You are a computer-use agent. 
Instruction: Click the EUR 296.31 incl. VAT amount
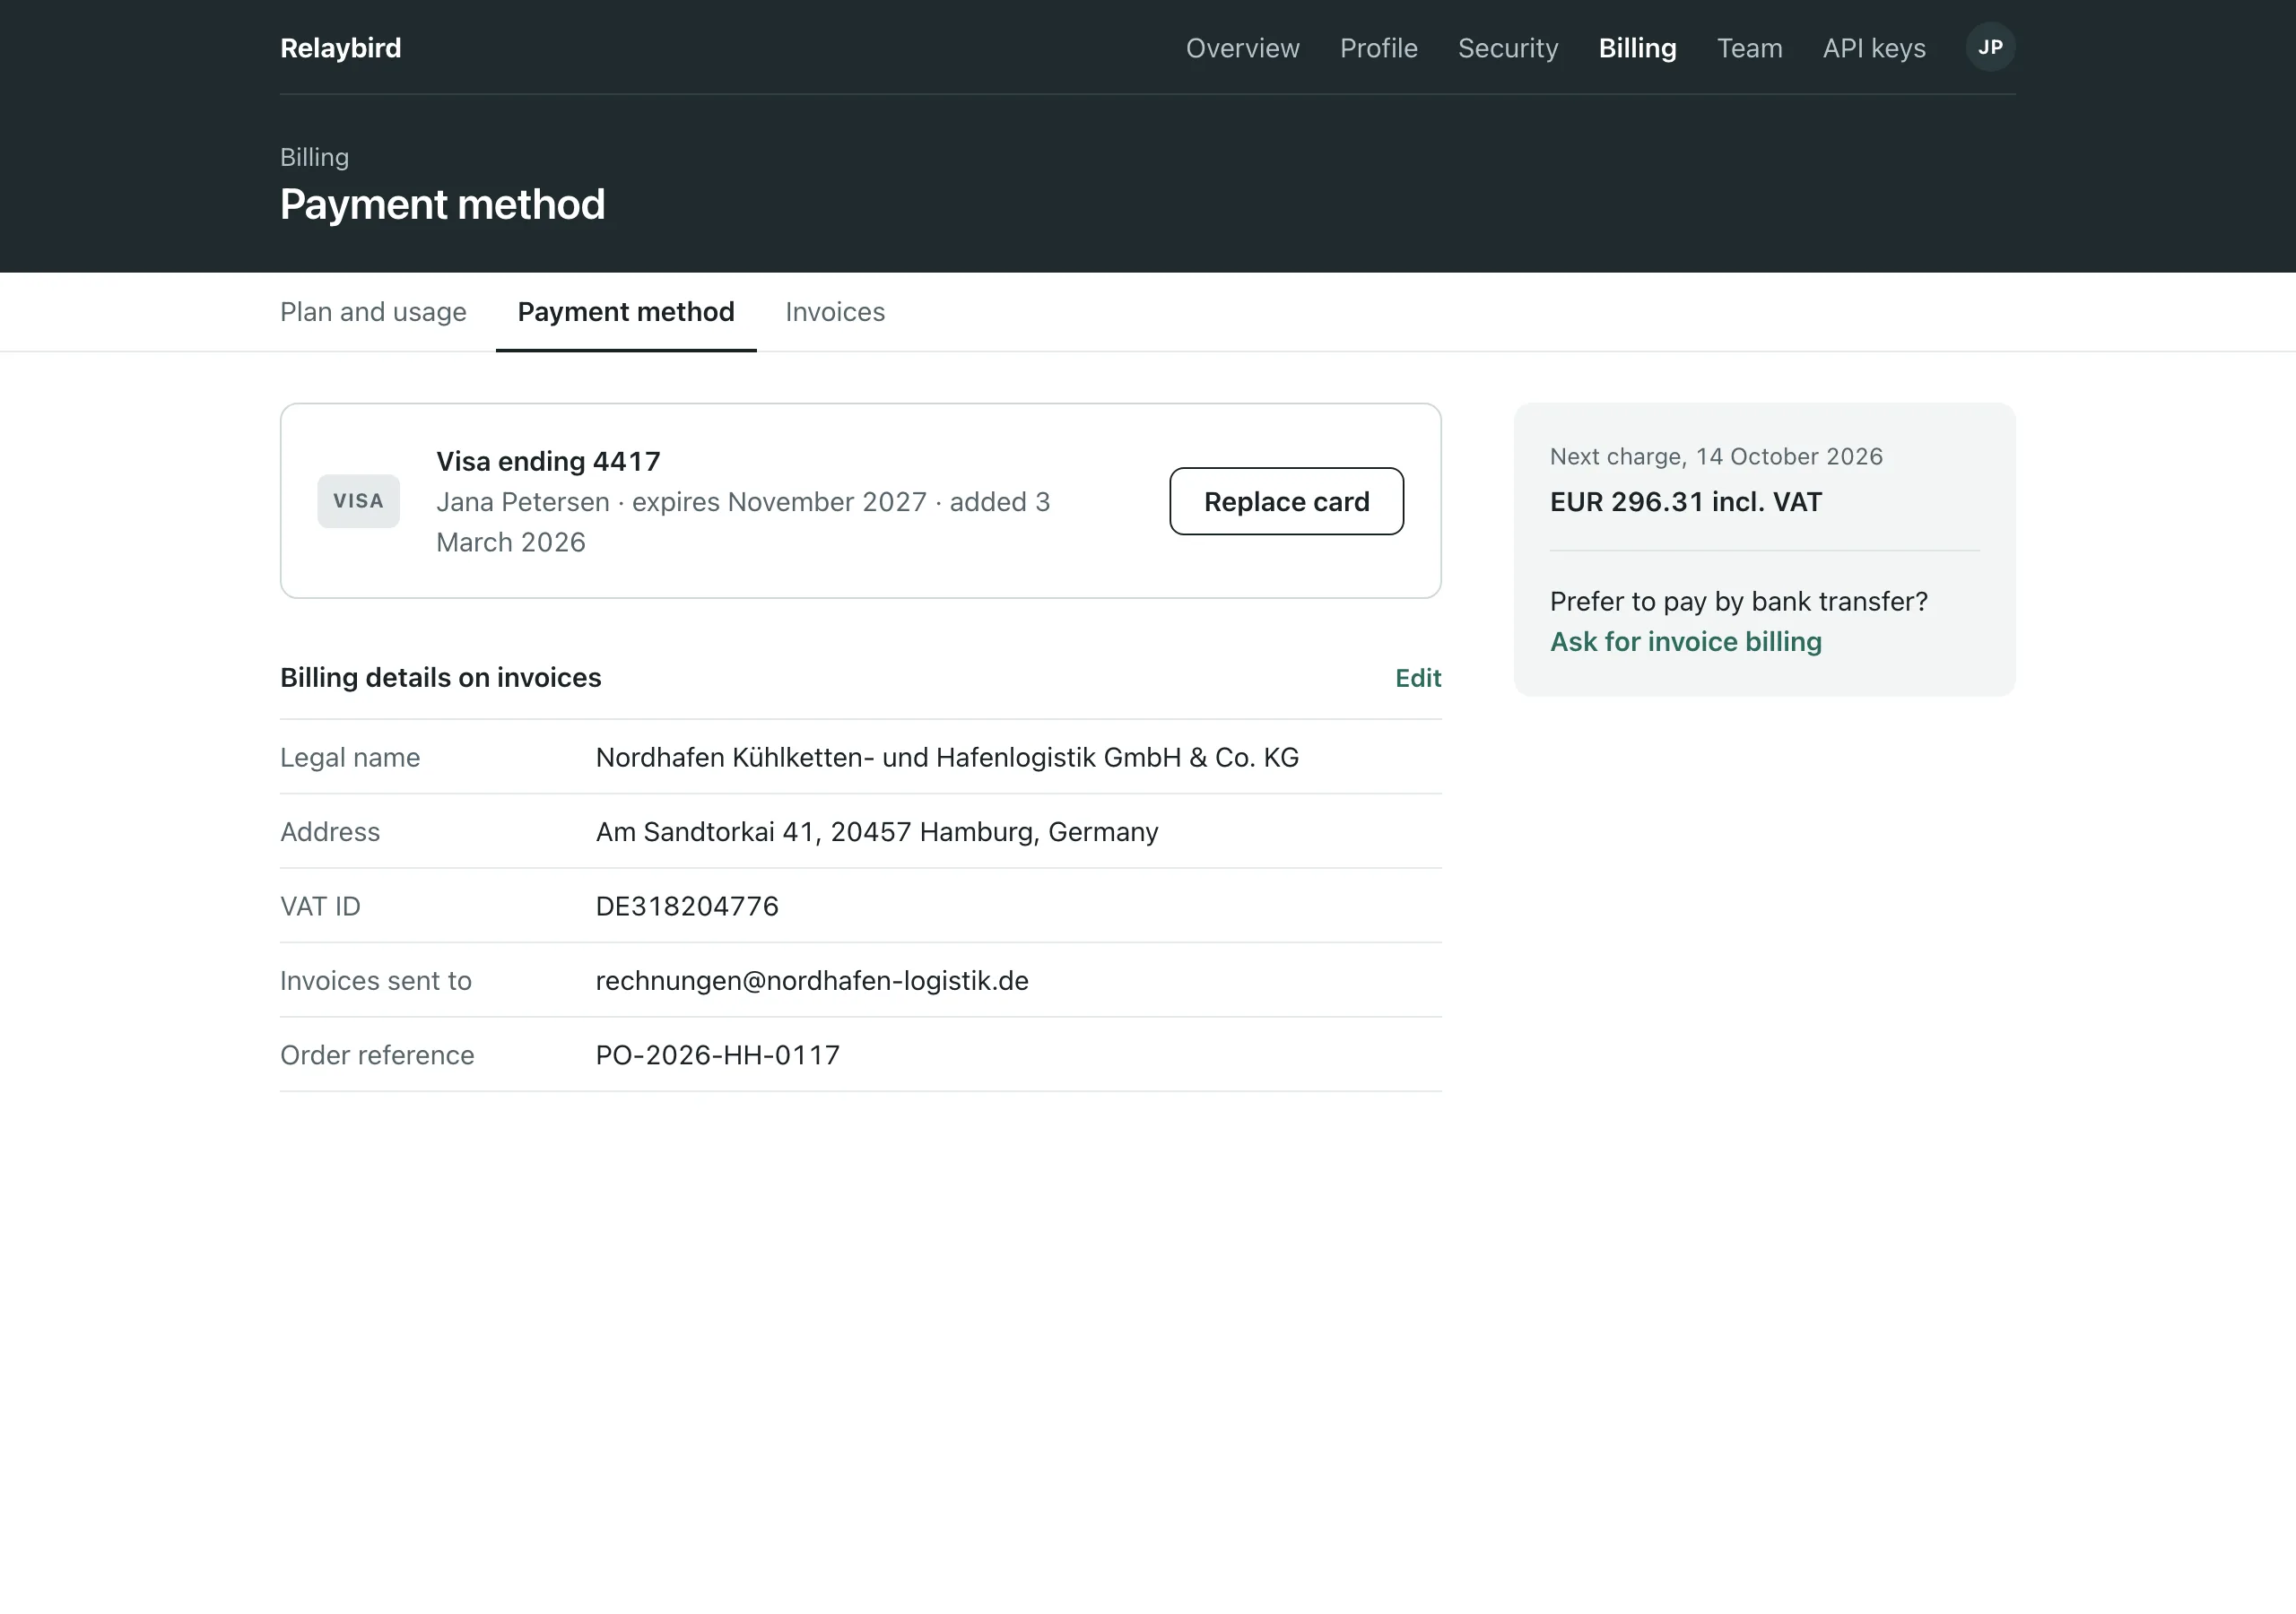tap(1685, 502)
